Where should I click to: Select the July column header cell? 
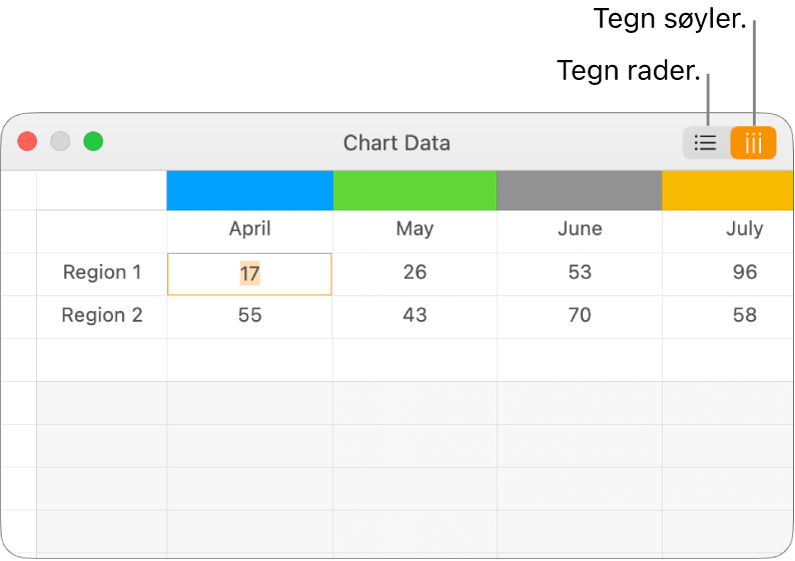(x=744, y=229)
